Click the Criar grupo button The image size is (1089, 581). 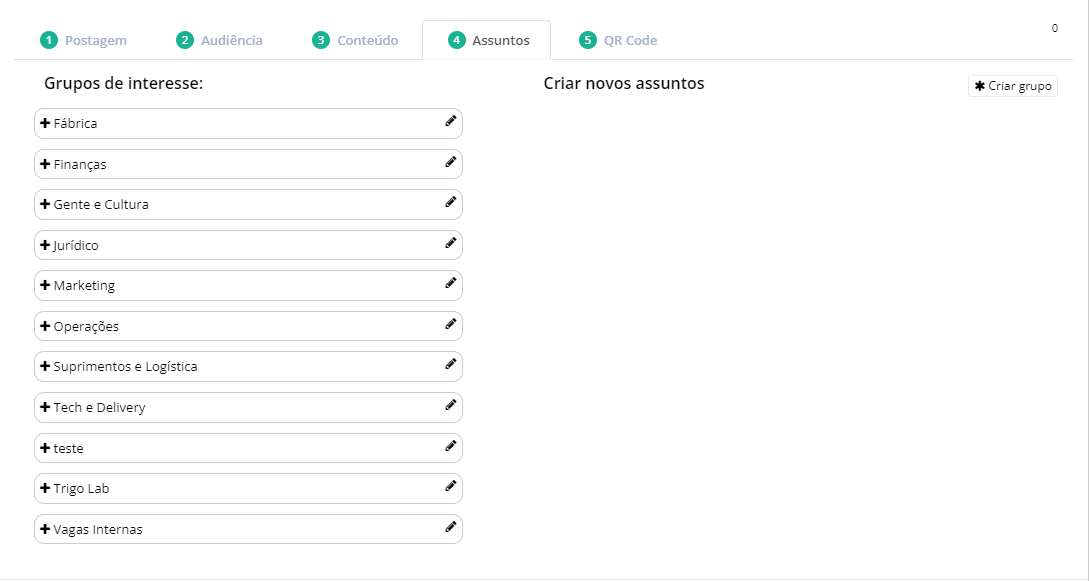[1012, 86]
